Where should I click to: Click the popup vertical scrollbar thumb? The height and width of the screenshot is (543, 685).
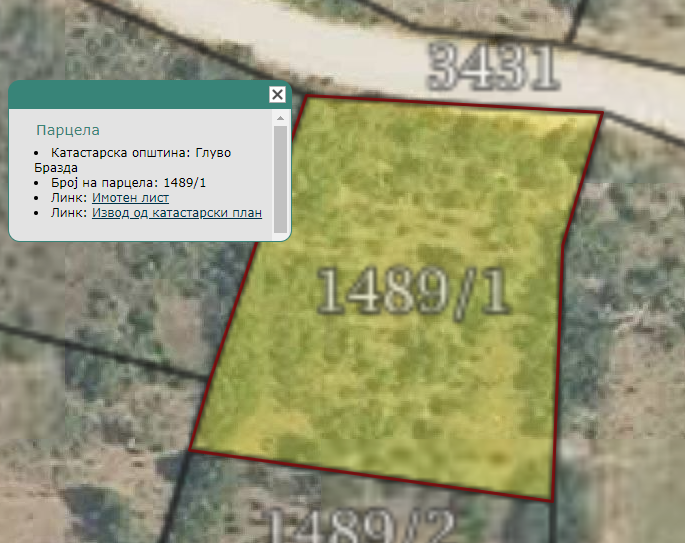pos(280,180)
